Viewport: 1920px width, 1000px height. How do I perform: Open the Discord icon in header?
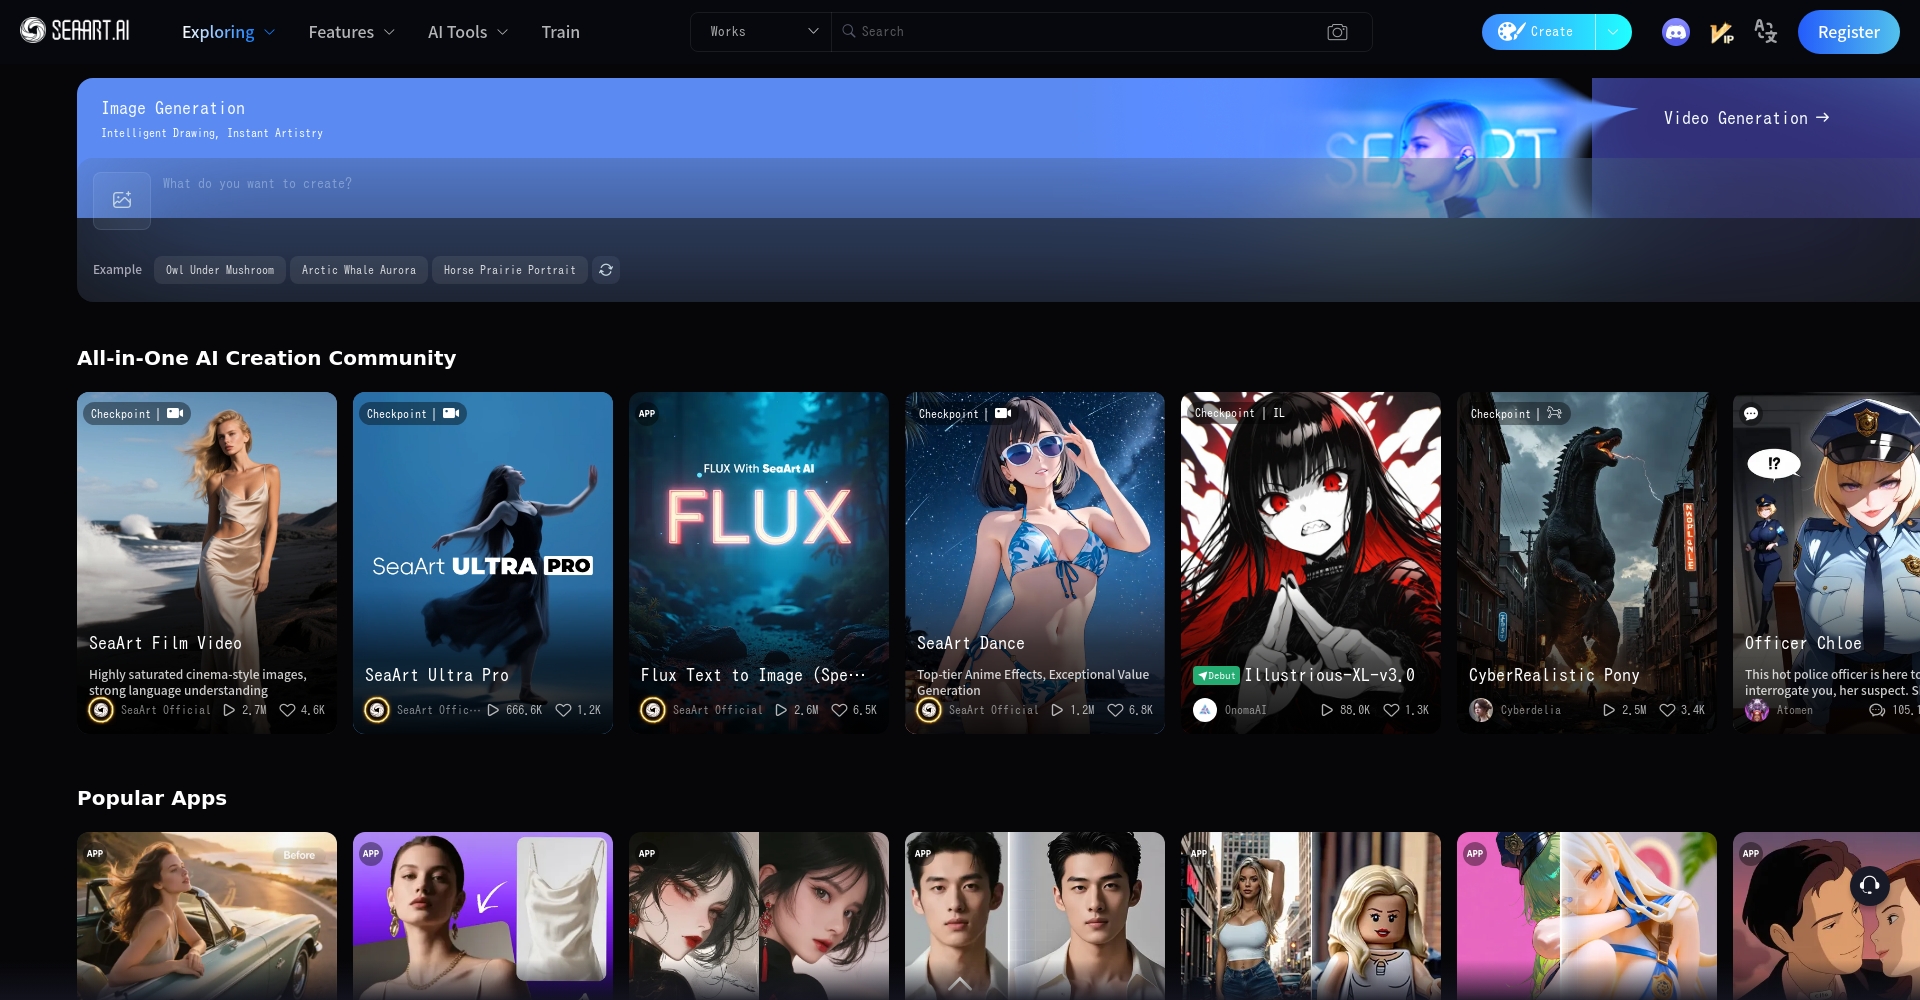pos(1675,32)
